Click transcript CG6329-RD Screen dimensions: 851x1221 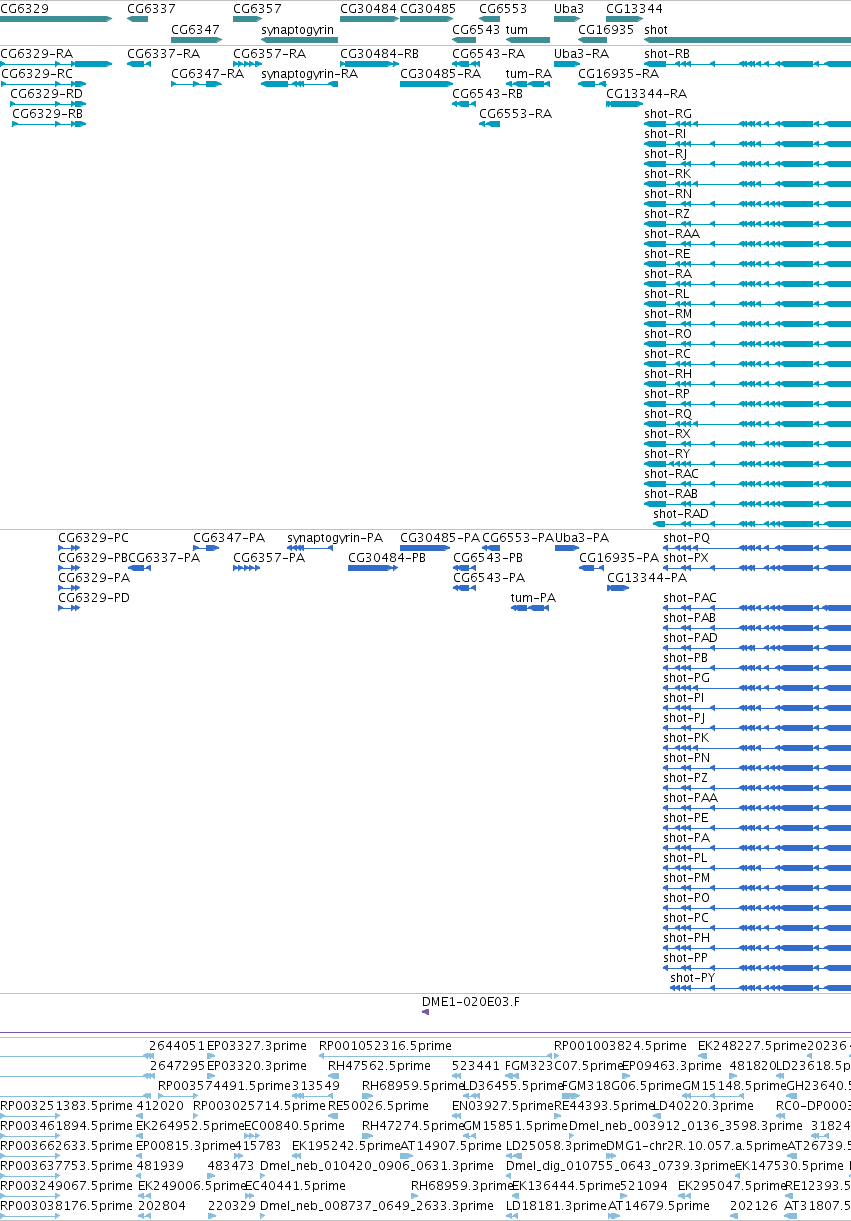pyautogui.click(x=47, y=93)
